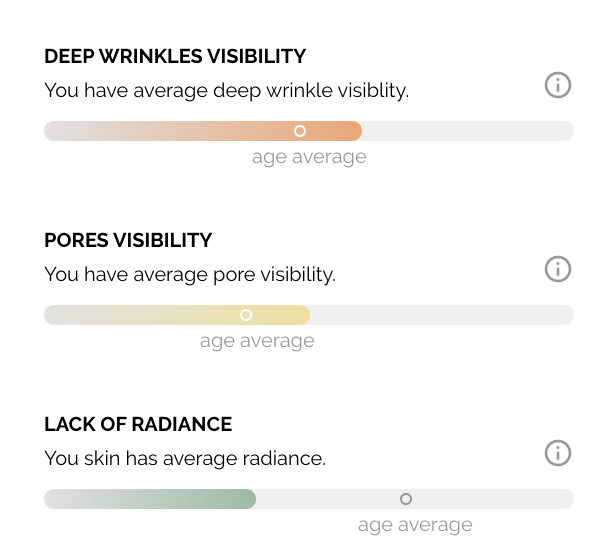Select the deep wrinkles age average circle marker
616x538 pixels.
pos(300,131)
